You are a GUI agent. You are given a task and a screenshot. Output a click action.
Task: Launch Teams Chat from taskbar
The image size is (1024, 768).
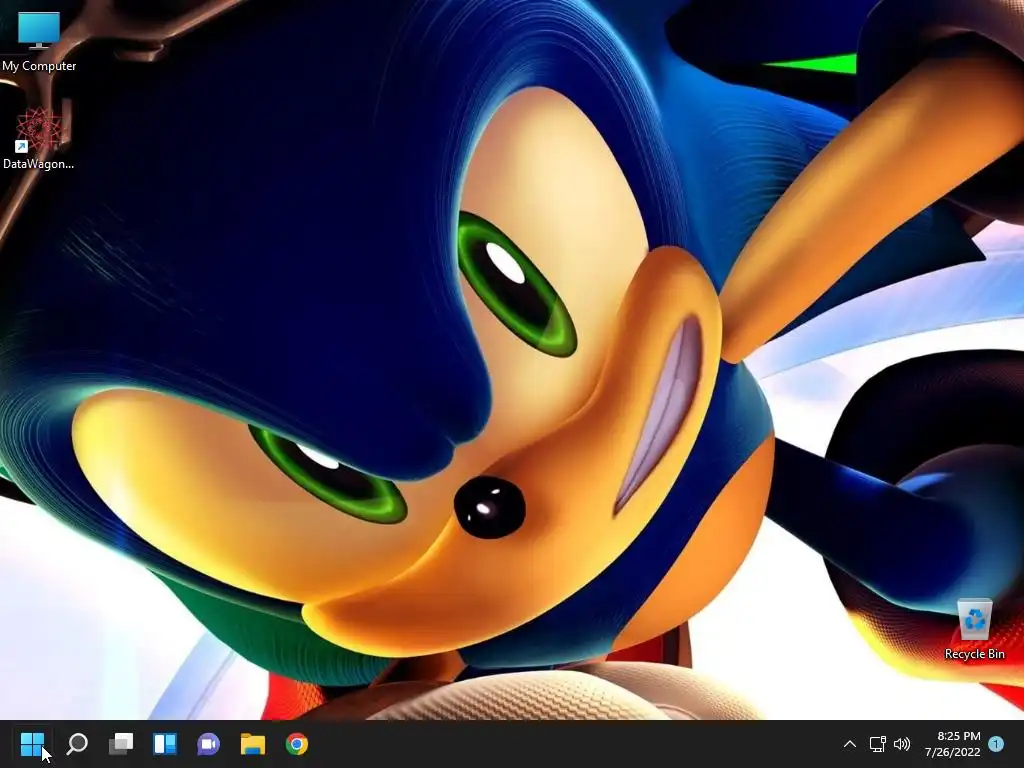tap(208, 743)
